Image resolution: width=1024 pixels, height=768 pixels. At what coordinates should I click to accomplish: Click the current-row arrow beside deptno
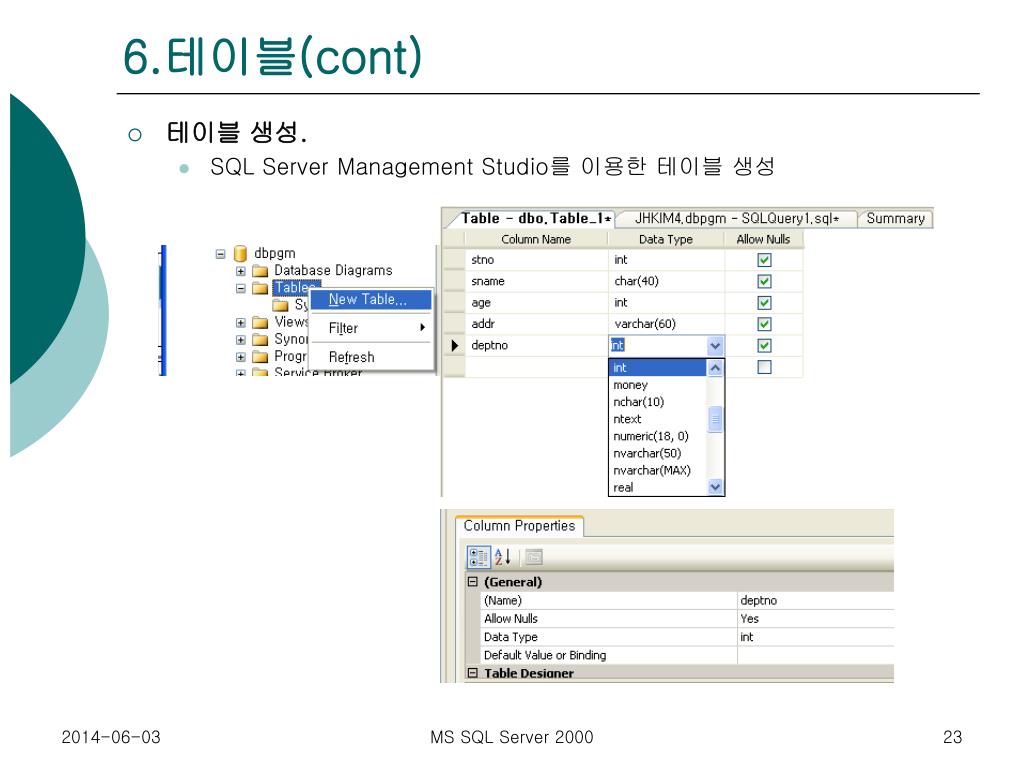click(455, 345)
